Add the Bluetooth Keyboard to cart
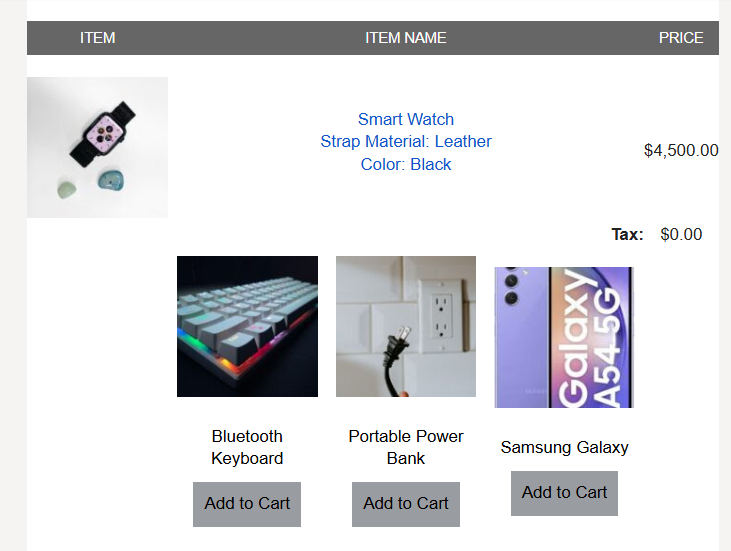The height and width of the screenshot is (551, 731). click(247, 504)
